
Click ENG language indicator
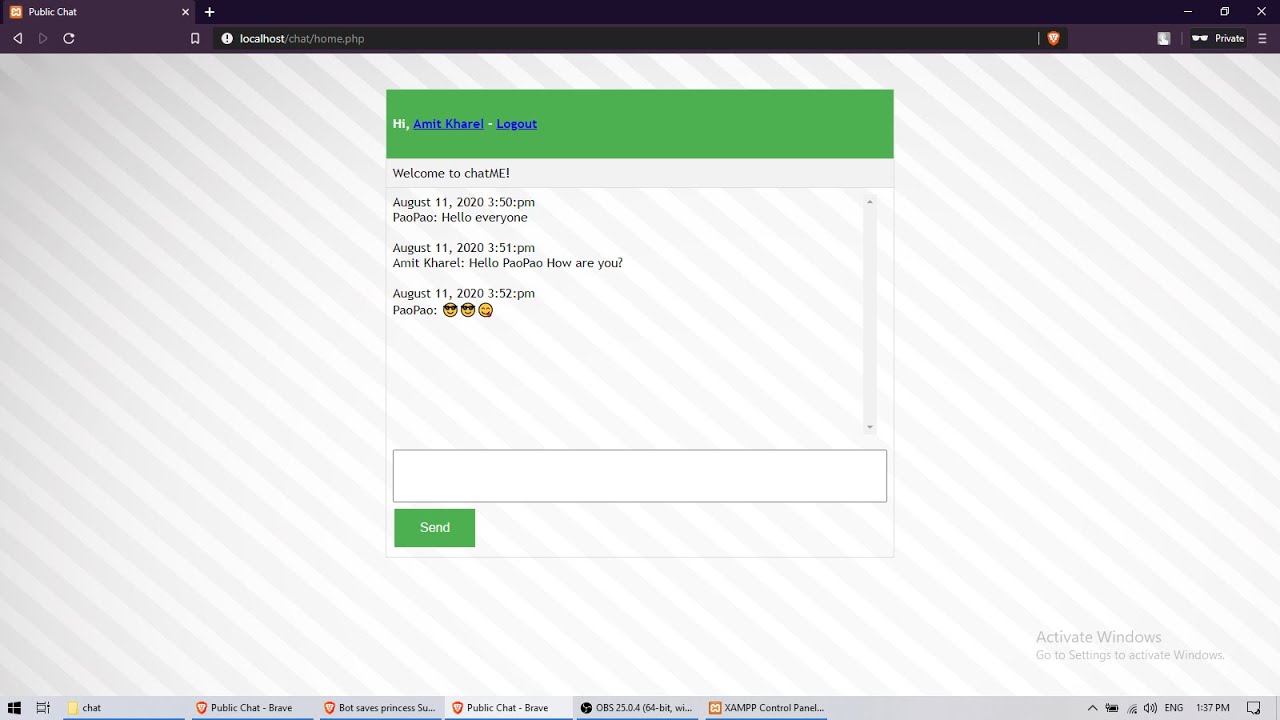[1174, 708]
